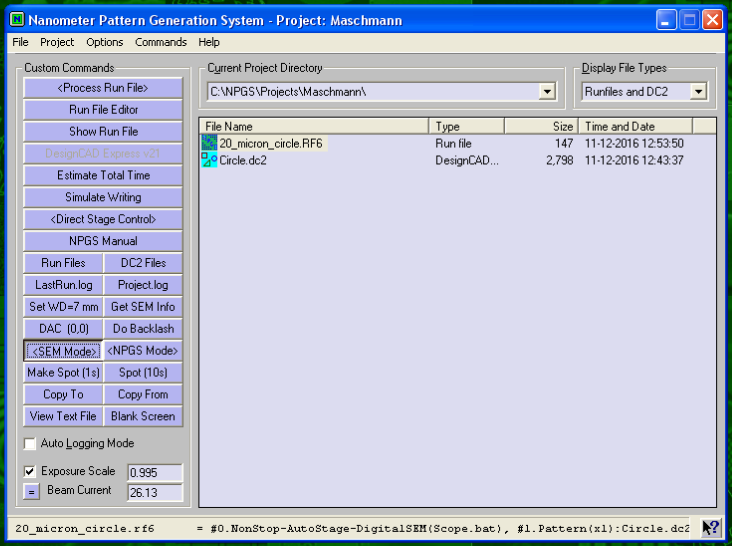Uncheck the Exposure Scale checkbox

coord(30,471)
